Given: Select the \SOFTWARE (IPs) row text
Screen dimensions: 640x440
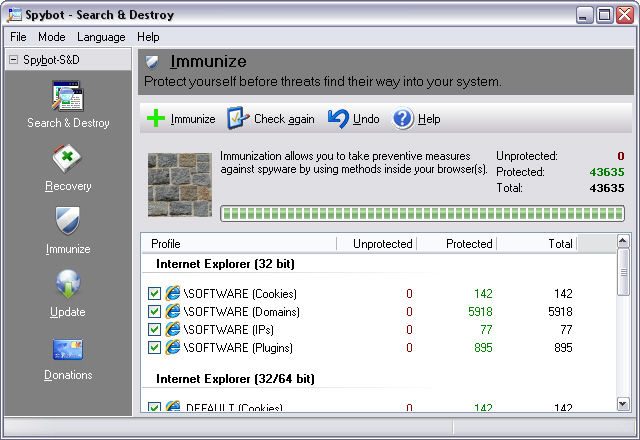Looking at the screenshot, I should coord(229,329).
